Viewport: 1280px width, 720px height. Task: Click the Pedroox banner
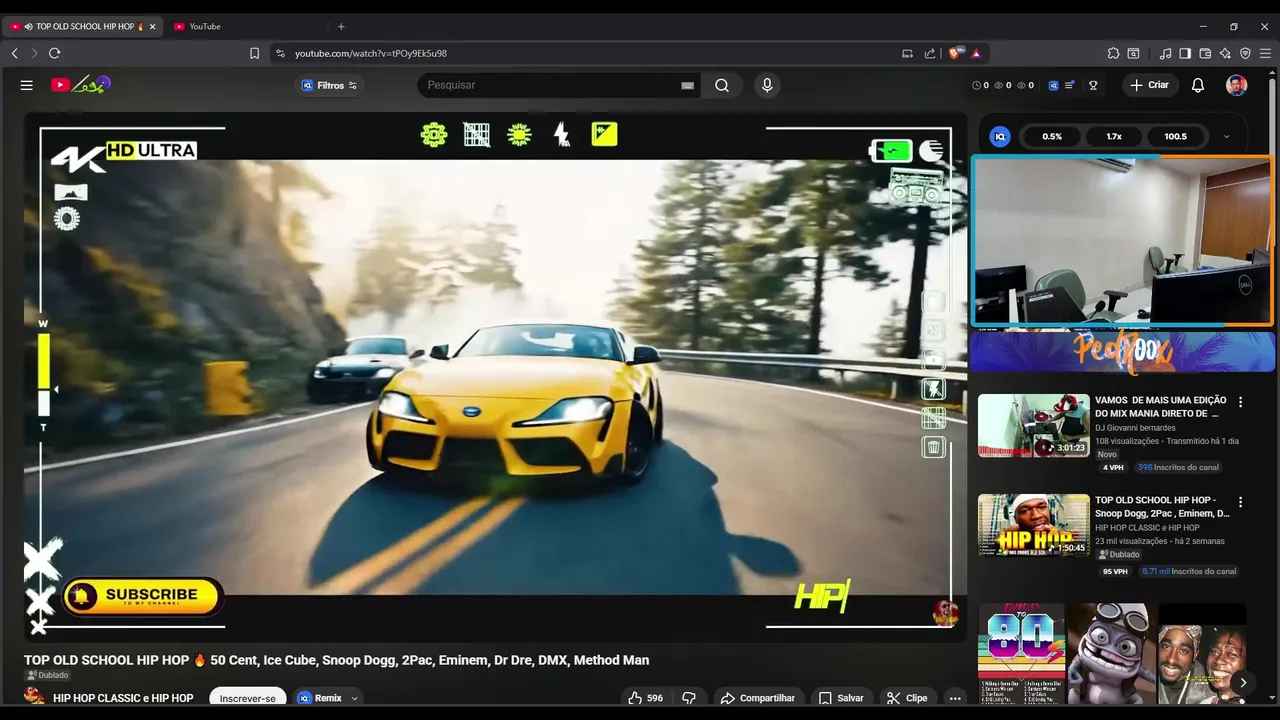click(x=1122, y=351)
